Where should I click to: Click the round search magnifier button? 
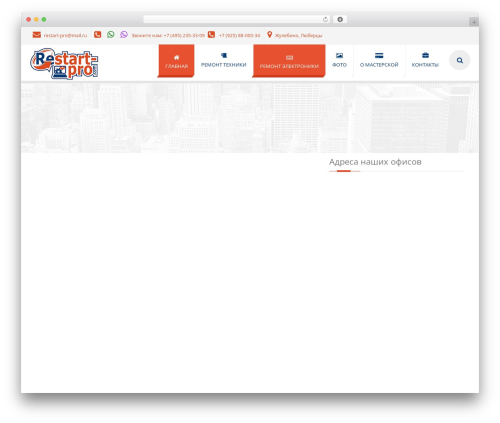[x=460, y=60]
